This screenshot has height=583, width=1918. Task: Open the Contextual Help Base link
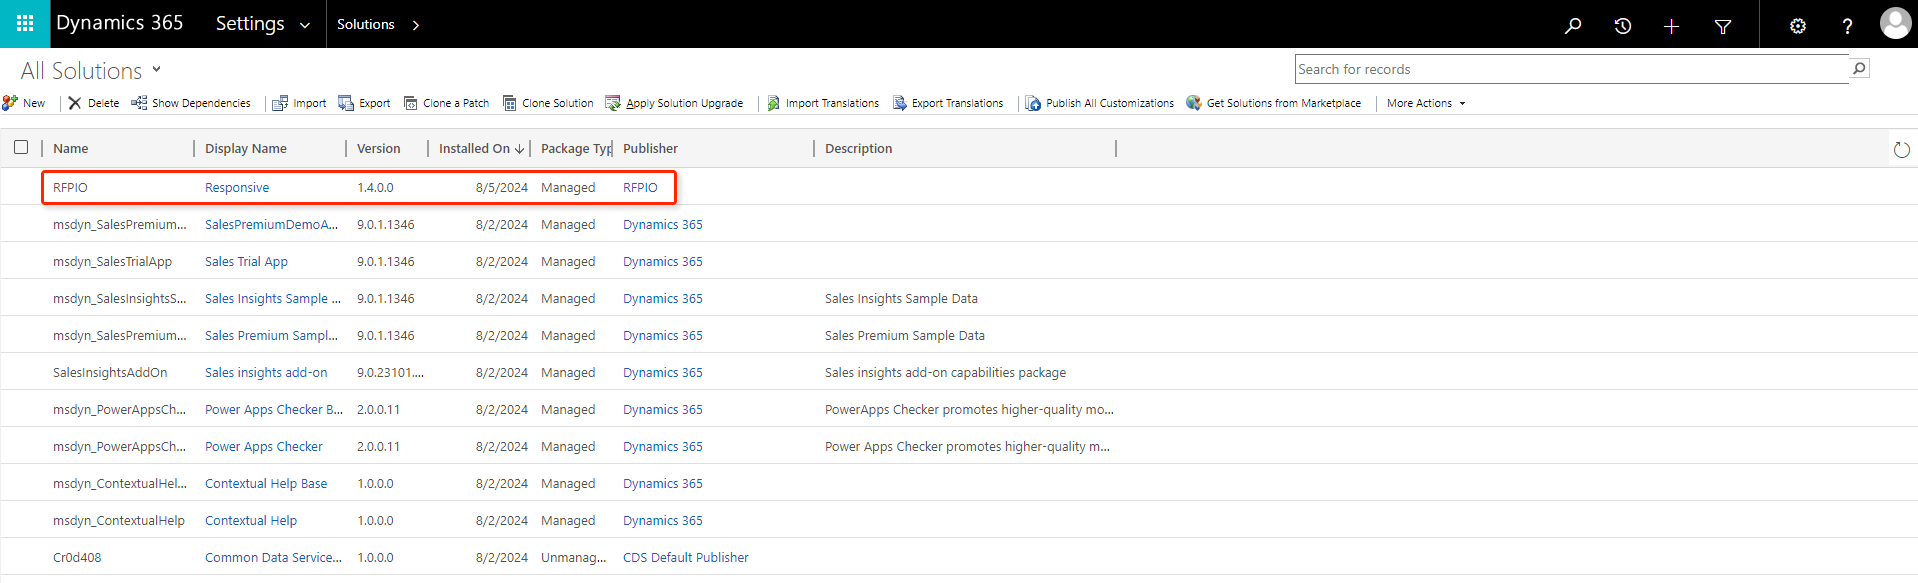[266, 483]
